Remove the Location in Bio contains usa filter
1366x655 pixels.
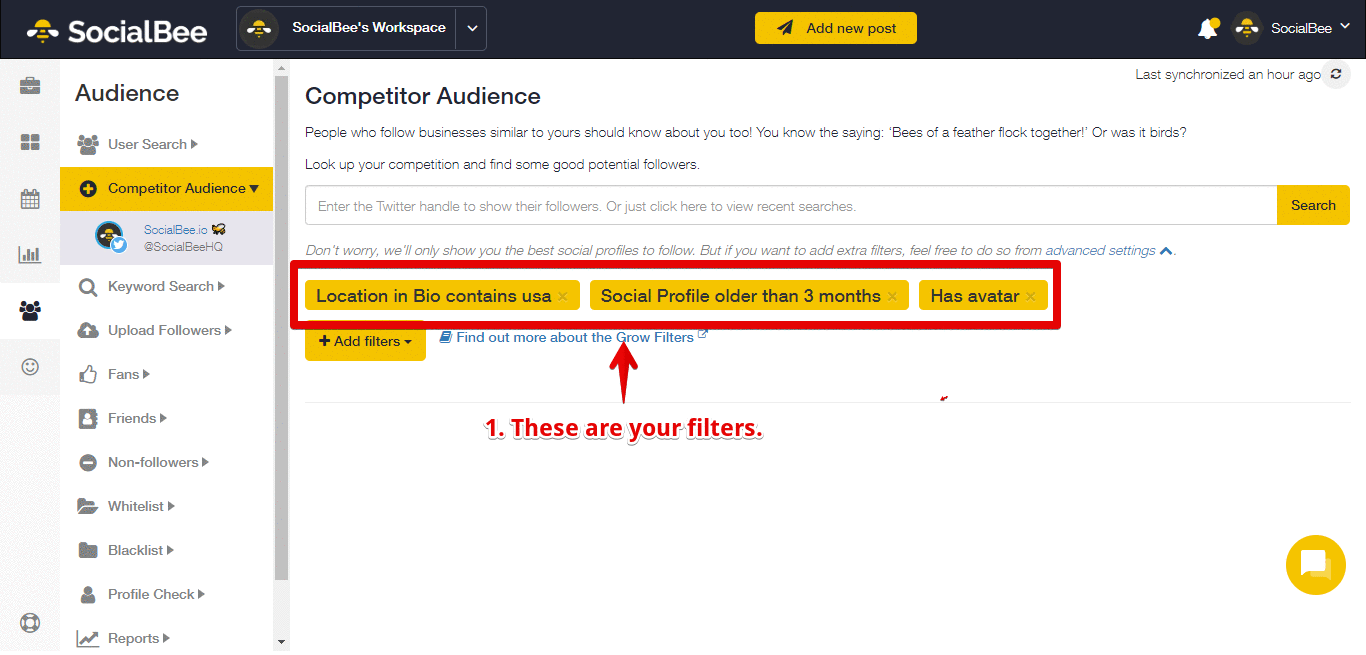(563, 296)
